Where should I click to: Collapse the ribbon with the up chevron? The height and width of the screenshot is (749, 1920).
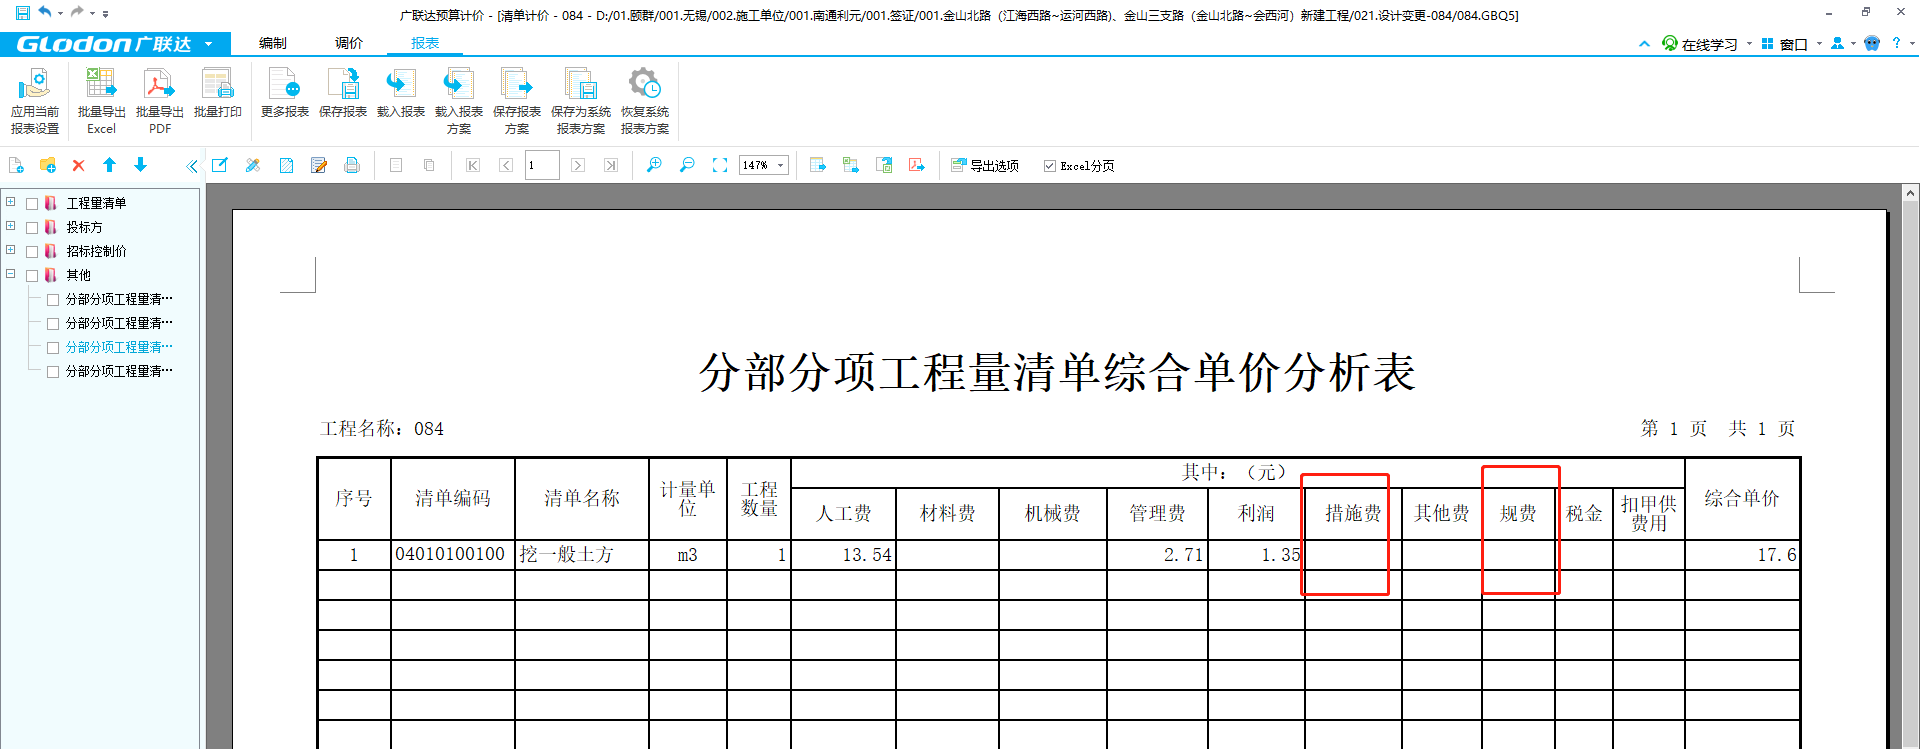[x=1644, y=44]
